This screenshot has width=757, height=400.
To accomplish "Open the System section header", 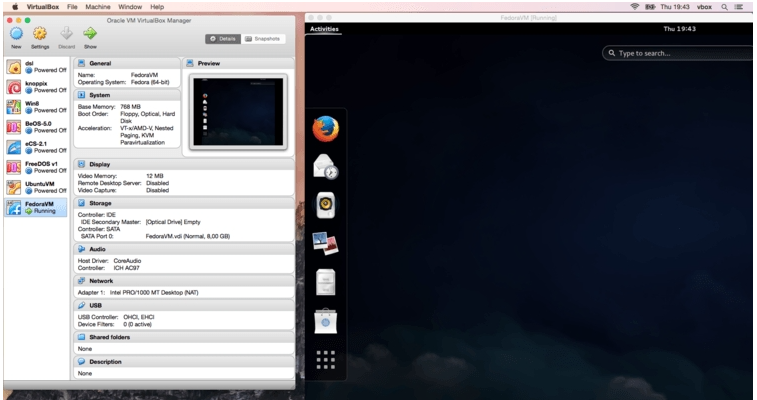I will (127, 95).
